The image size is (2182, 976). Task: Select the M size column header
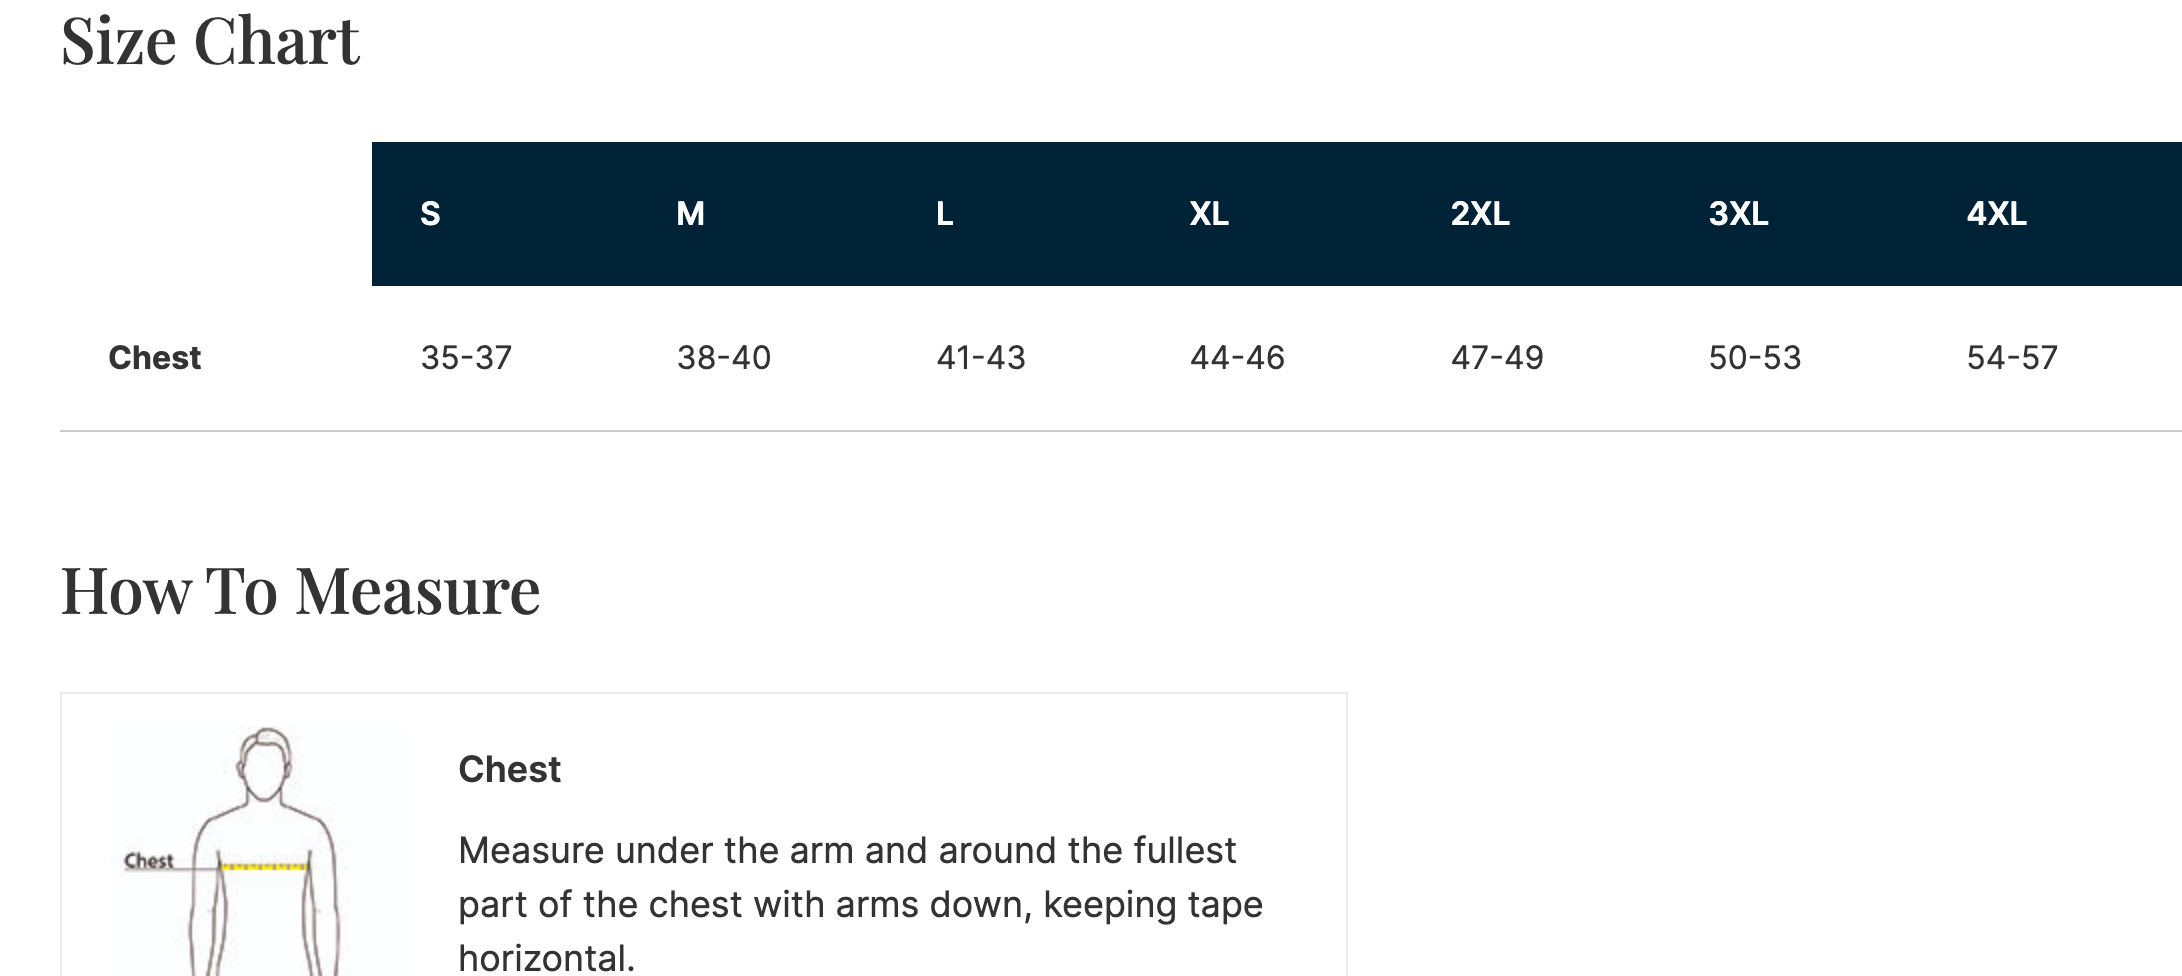690,214
